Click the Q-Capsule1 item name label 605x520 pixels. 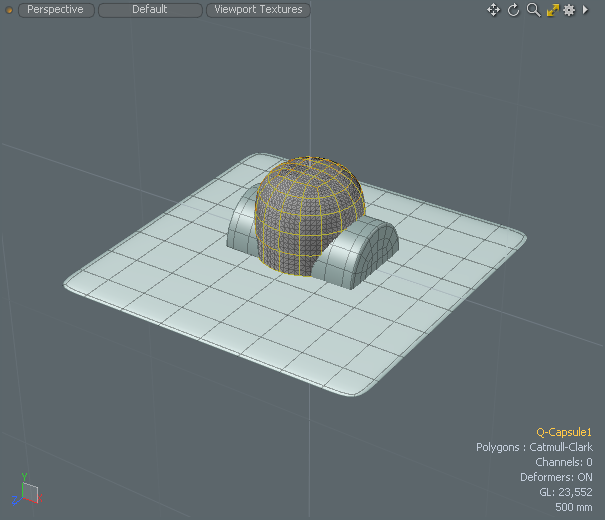(564, 433)
